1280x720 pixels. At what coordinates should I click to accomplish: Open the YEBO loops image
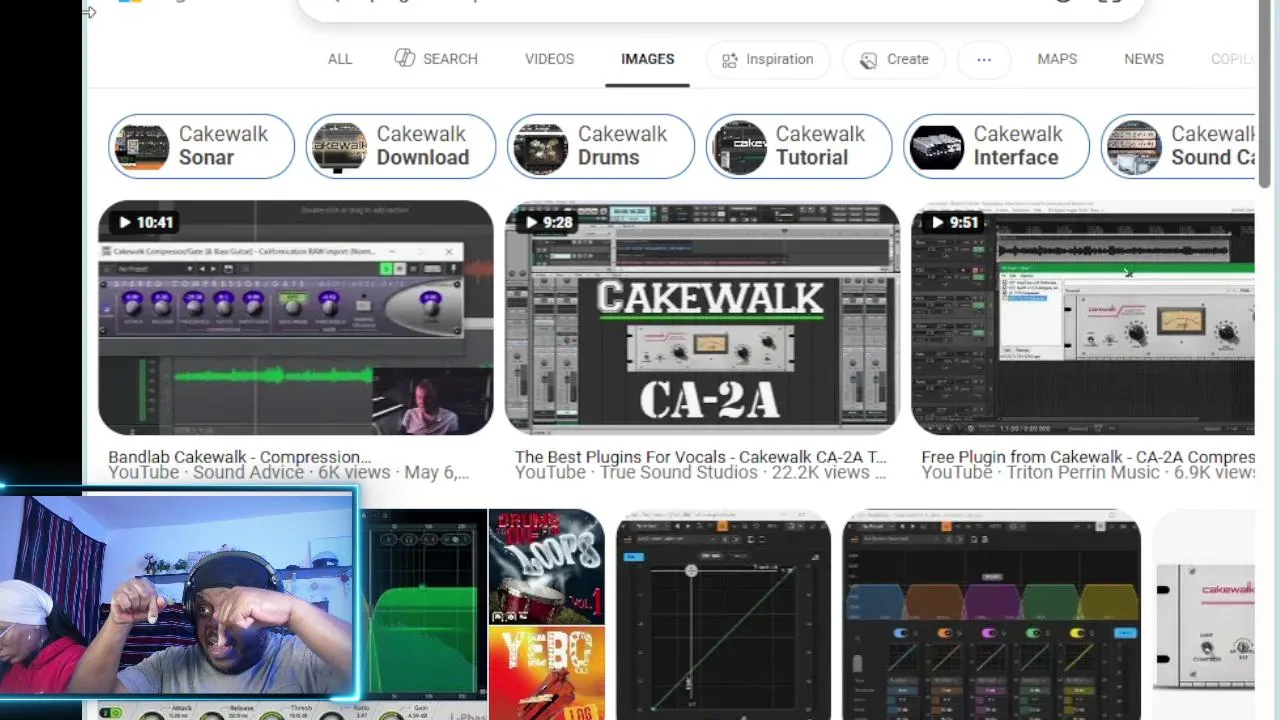click(x=546, y=673)
